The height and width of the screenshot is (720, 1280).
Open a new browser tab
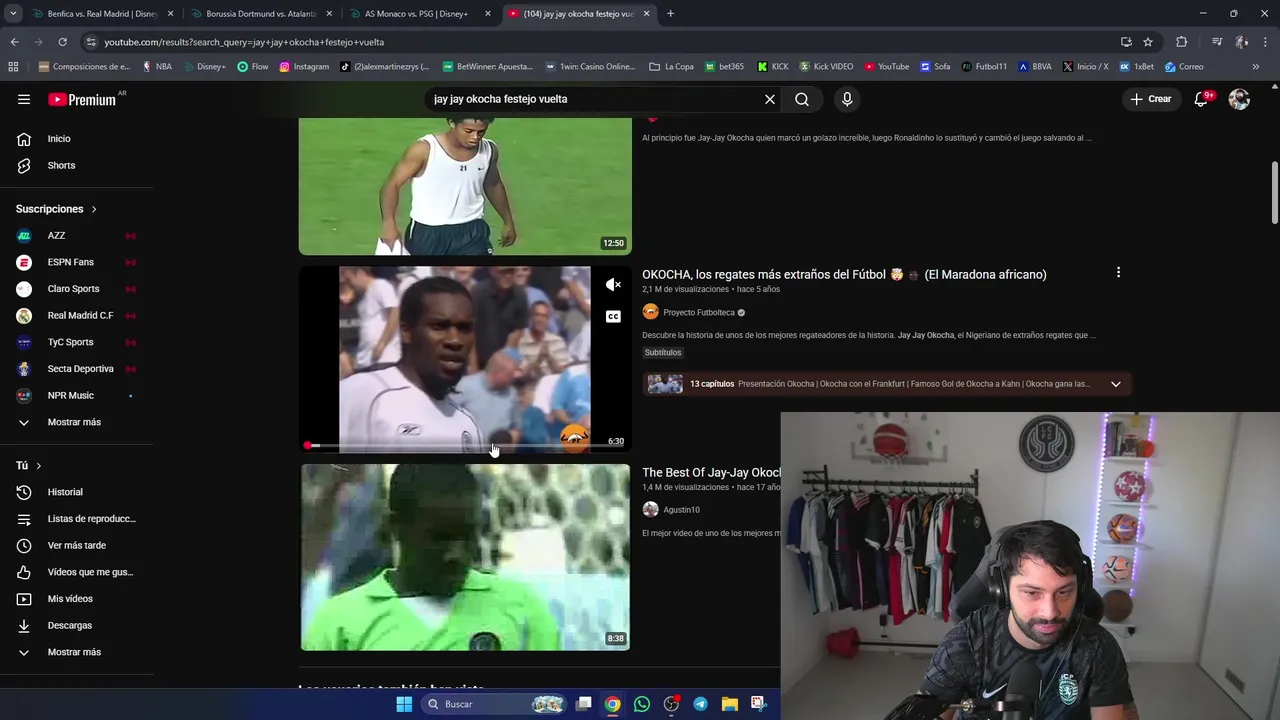point(670,14)
